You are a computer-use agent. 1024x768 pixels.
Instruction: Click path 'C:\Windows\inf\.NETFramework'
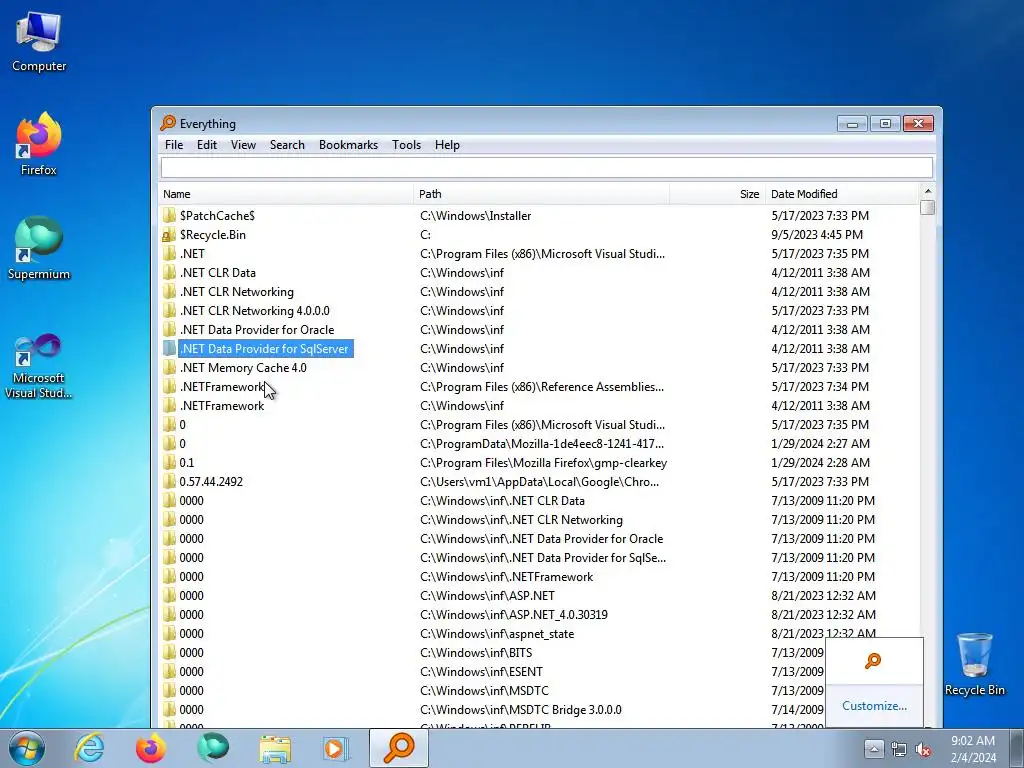tap(507, 577)
